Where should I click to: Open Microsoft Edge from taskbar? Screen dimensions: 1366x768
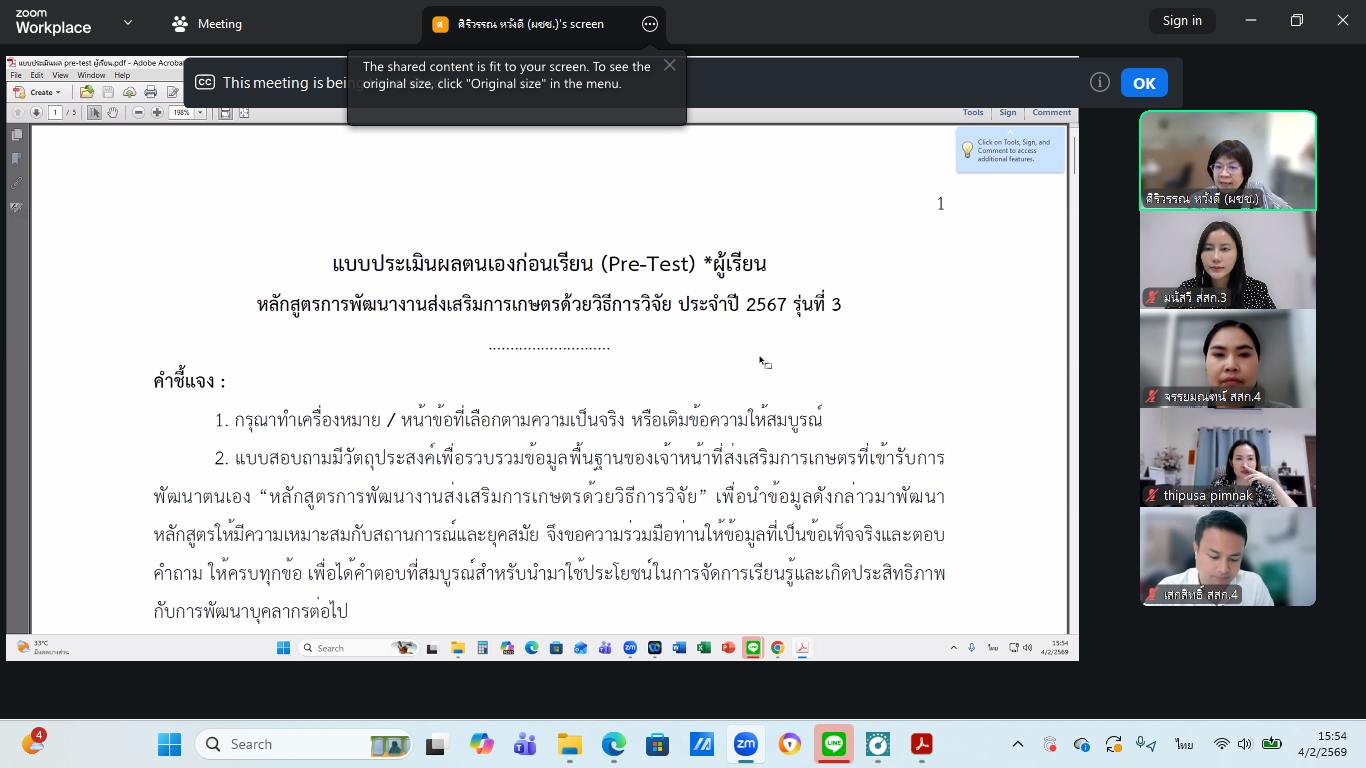pos(613,744)
